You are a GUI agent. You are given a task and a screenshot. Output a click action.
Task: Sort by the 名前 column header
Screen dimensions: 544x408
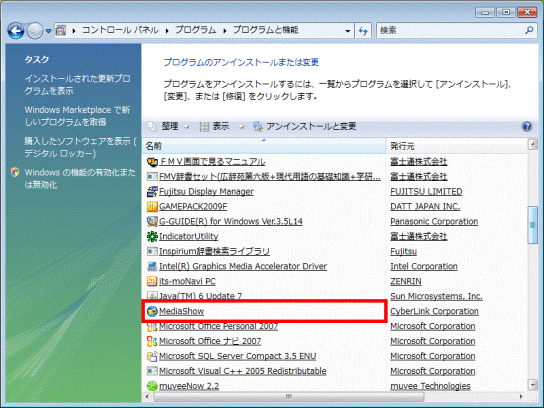[x=264, y=146]
